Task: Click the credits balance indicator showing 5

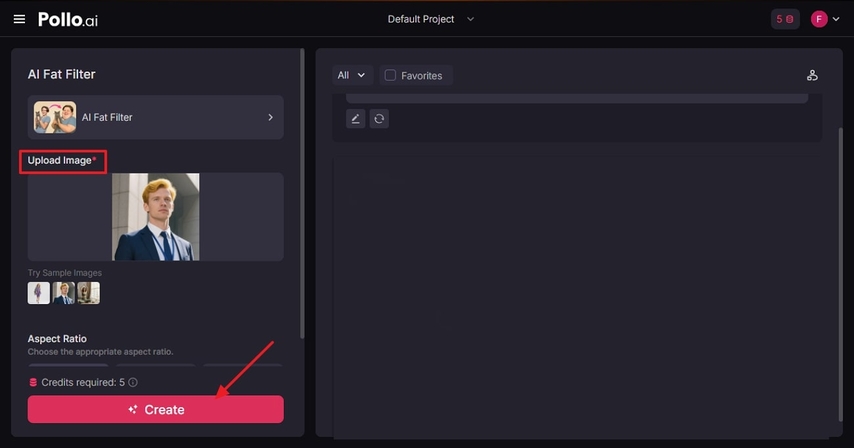Action: tap(785, 19)
